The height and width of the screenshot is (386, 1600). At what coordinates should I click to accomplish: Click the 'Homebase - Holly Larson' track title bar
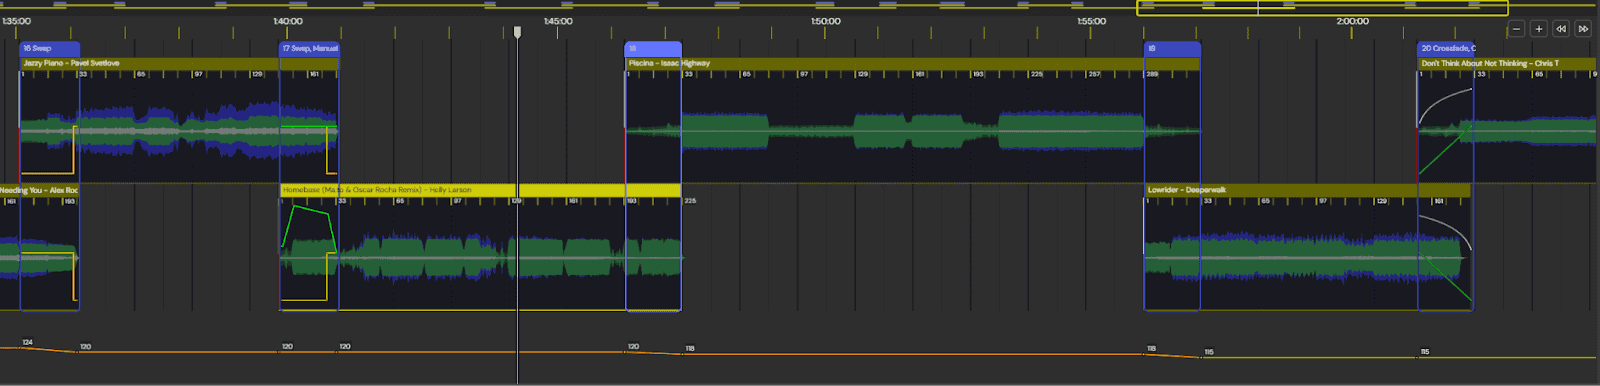pos(480,190)
